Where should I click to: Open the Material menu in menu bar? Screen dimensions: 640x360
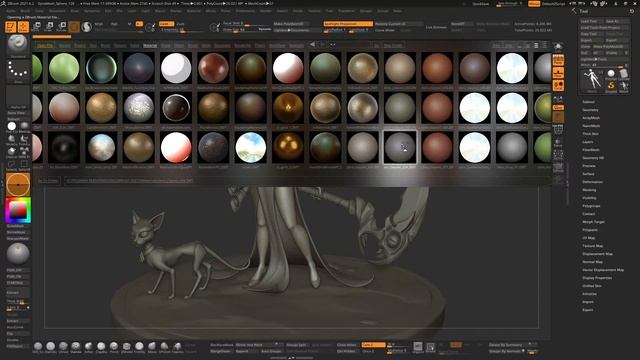(193, 11)
